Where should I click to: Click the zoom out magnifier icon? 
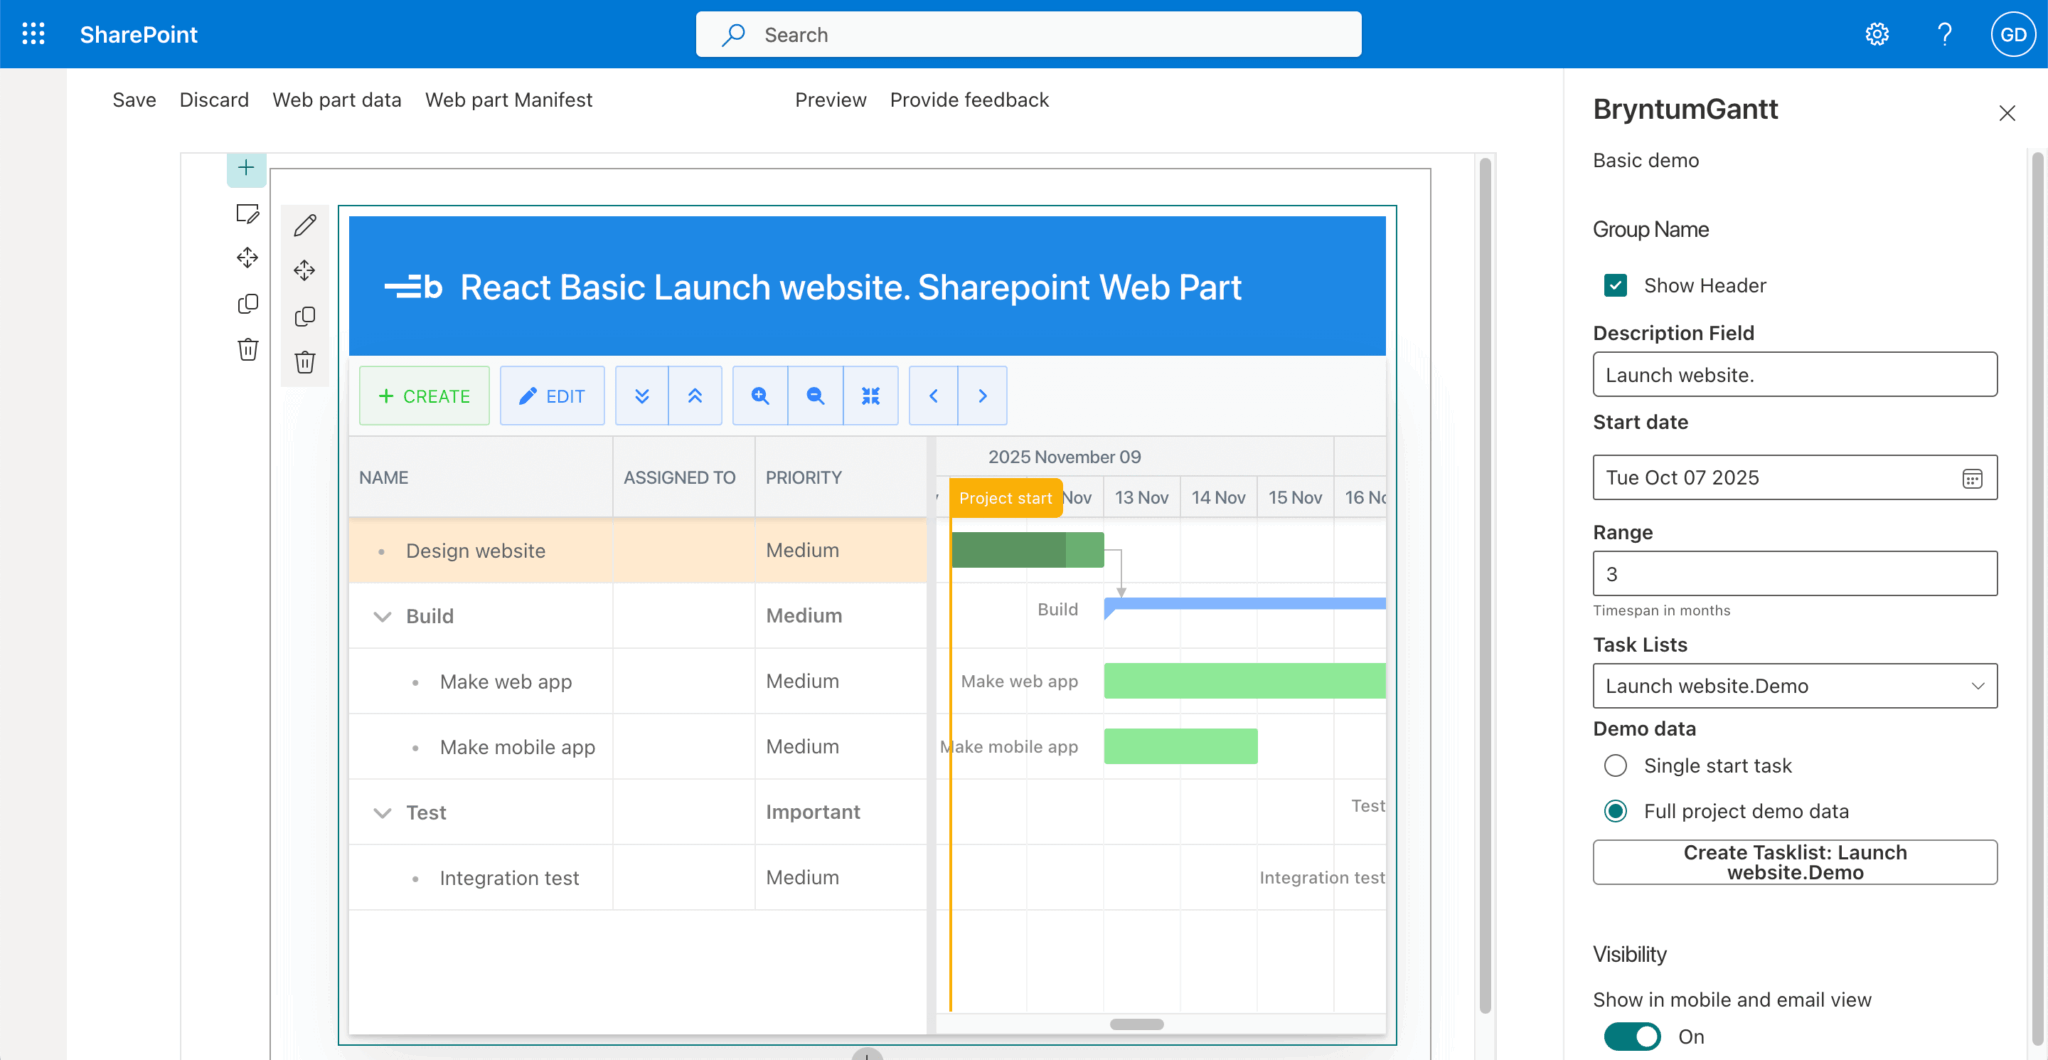[x=815, y=396]
